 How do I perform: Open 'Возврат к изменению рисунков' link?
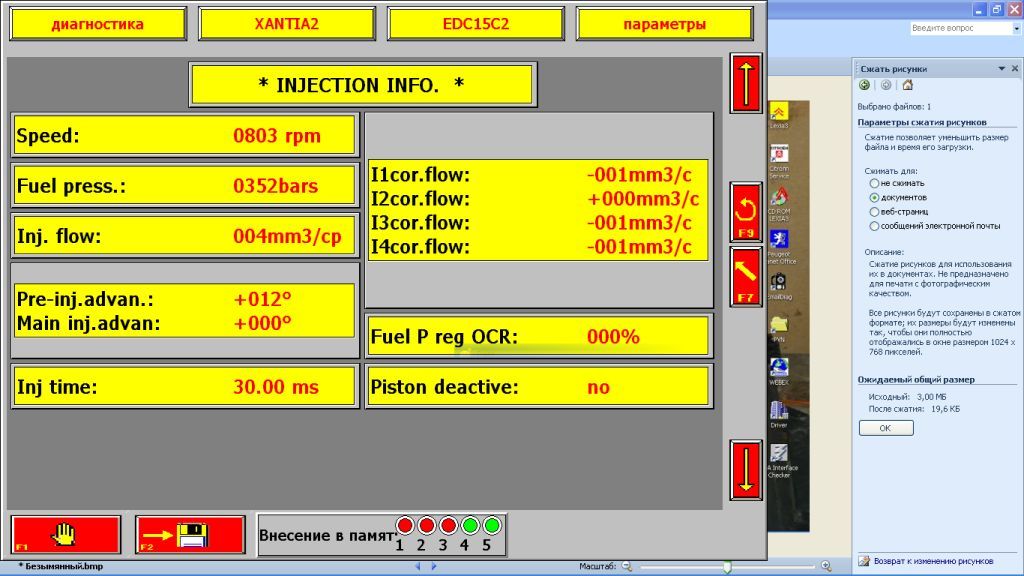[934, 561]
